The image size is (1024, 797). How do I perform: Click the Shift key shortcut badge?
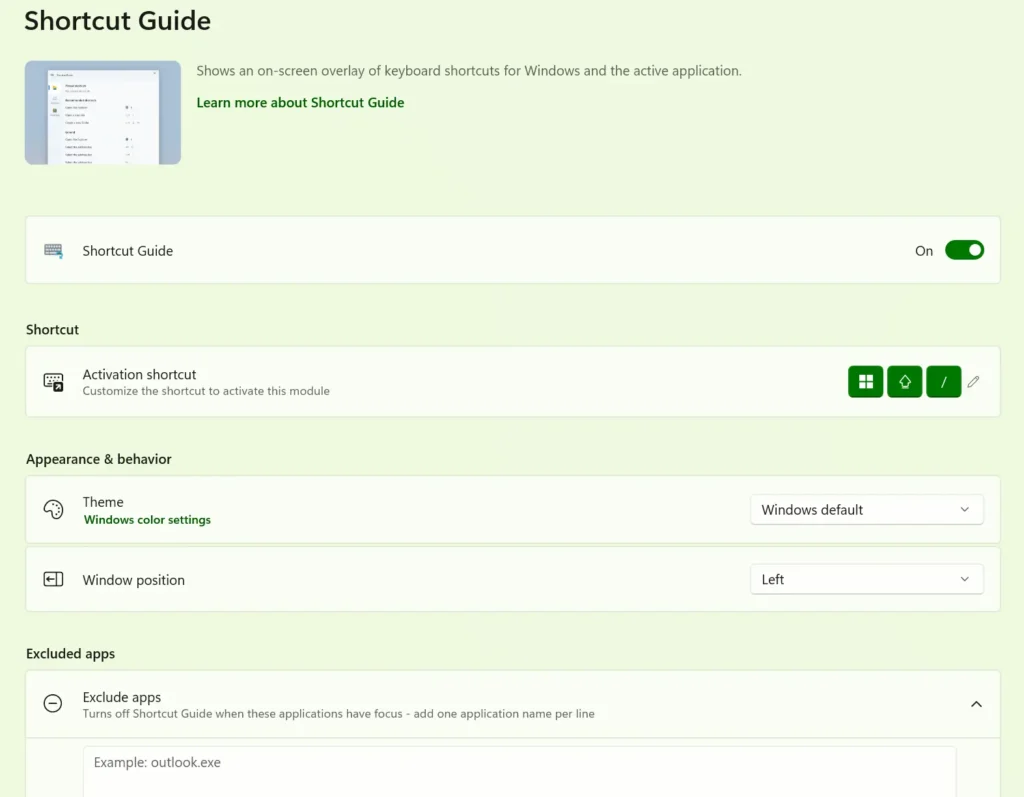tap(904, 382)
